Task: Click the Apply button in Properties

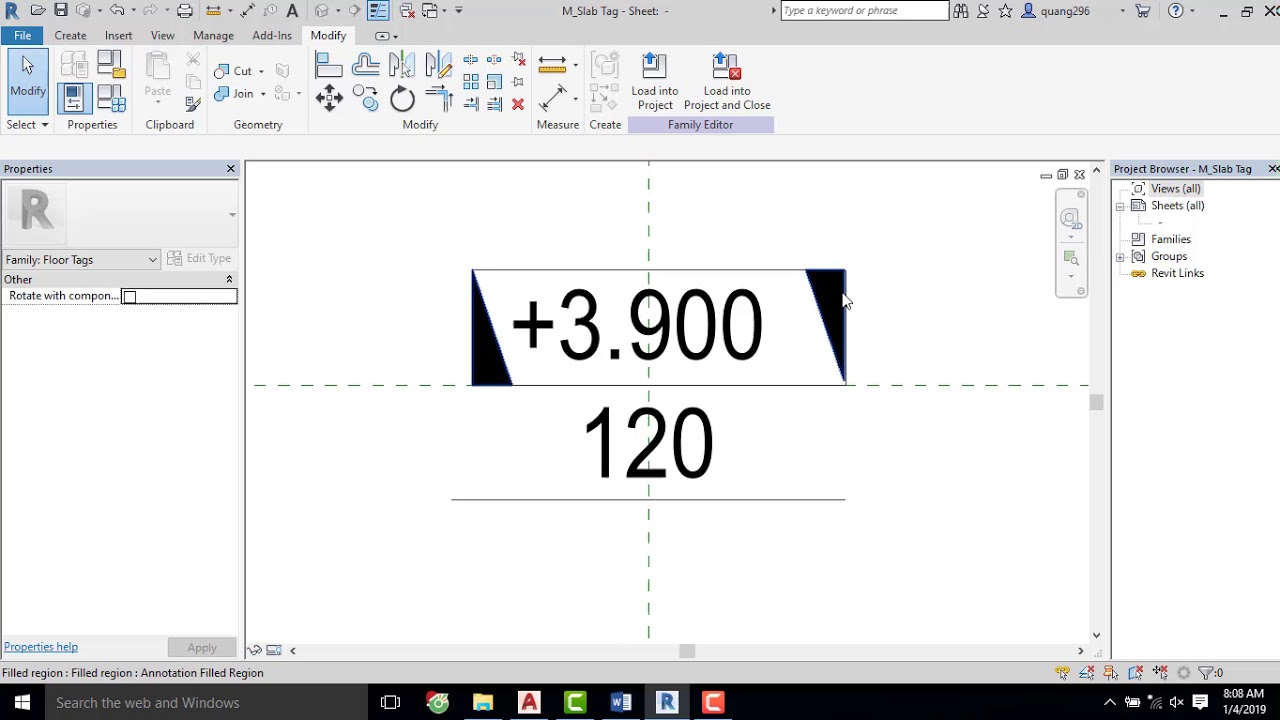Action: pos(202,648)
